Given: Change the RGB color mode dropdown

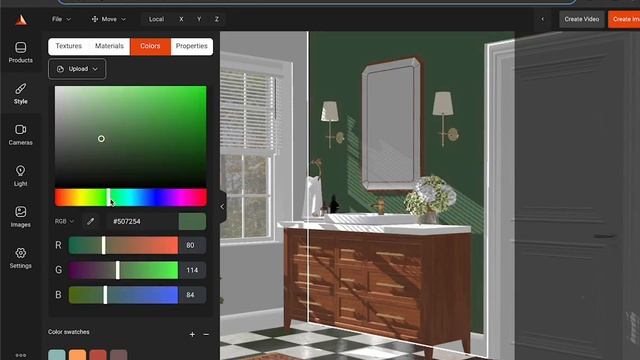Looking at the screenshot, I should [64, 221].
